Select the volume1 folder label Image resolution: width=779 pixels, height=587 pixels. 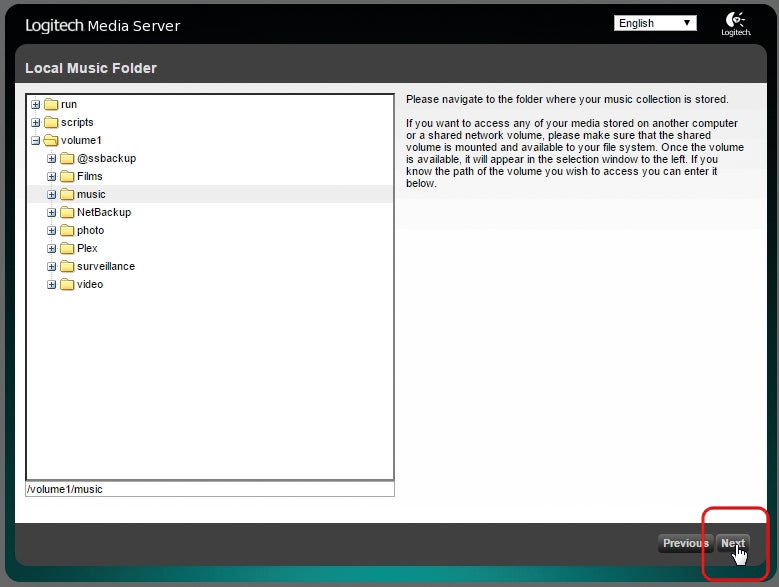coord(81,140)
